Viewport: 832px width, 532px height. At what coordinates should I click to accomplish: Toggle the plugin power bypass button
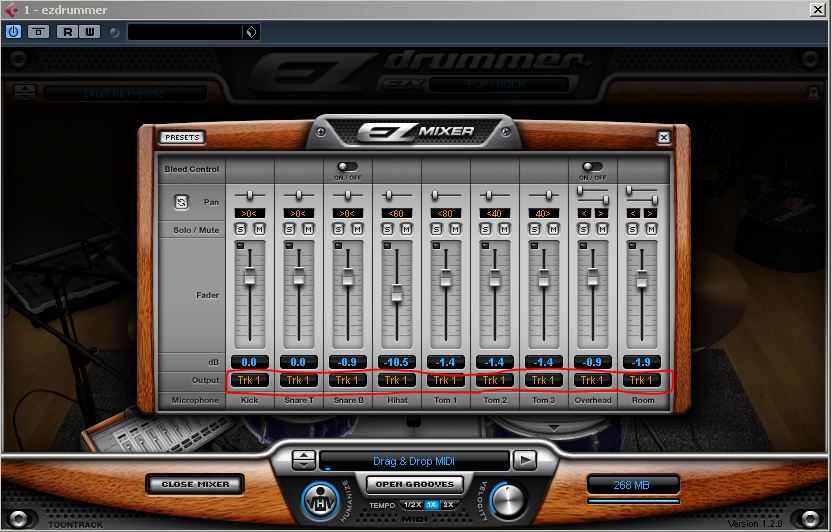tap(13, 32)
